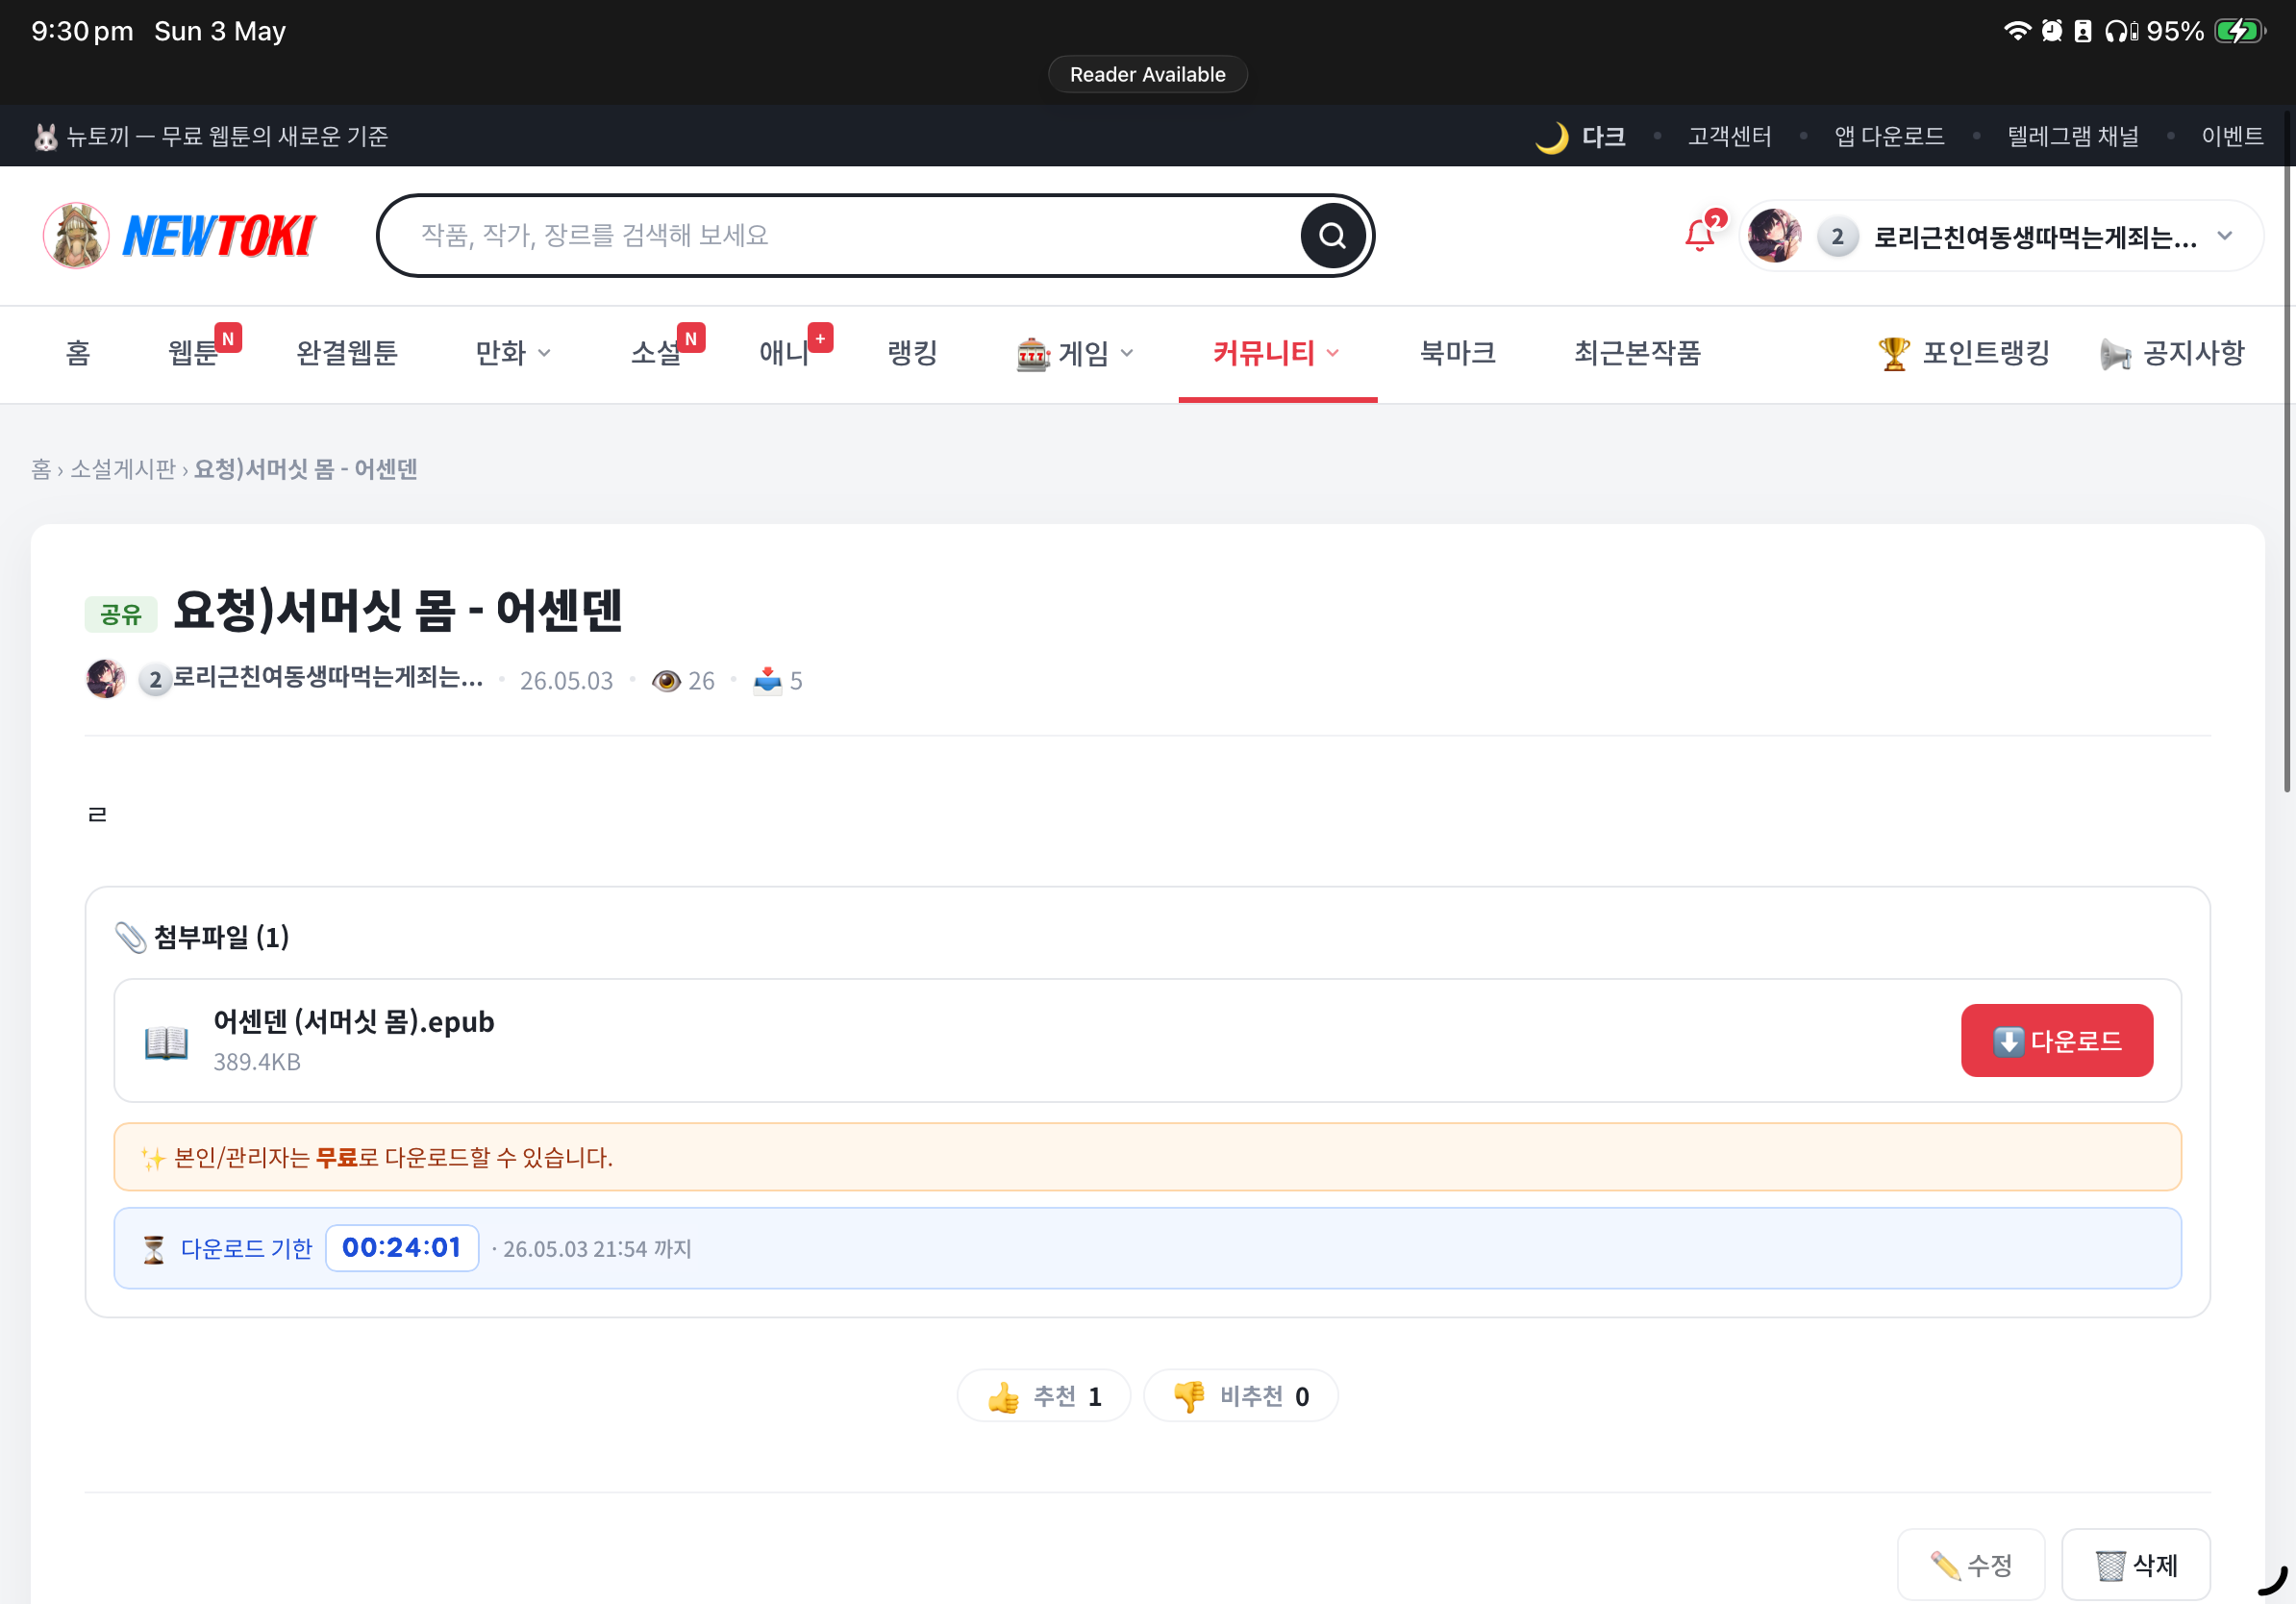Download the epub with 다운로드 button
The image size is (2296, 1604).
click(2056, 1041)
